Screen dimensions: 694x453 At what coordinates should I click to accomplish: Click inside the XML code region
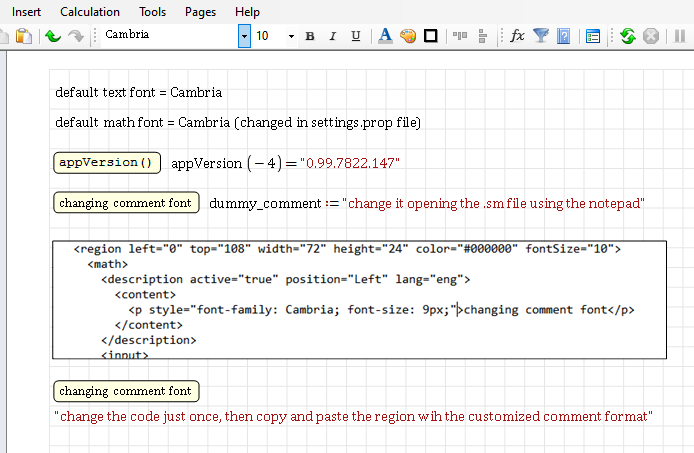(x=359, y=298)
